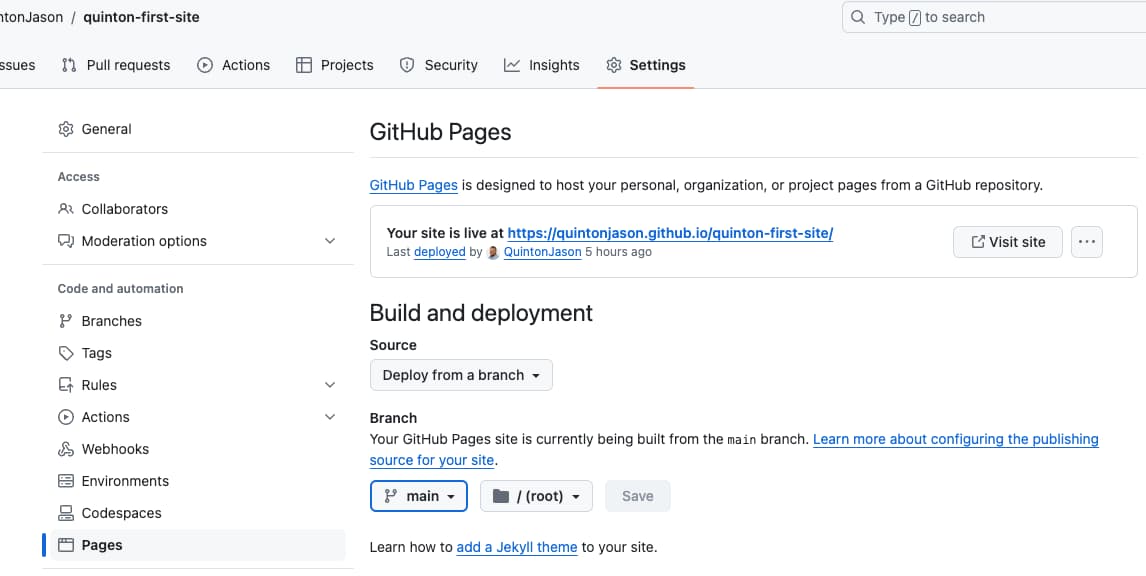Expand the sidebar Actions chevron
This screenshot has width=1146, height=576.
click(330, 417)
